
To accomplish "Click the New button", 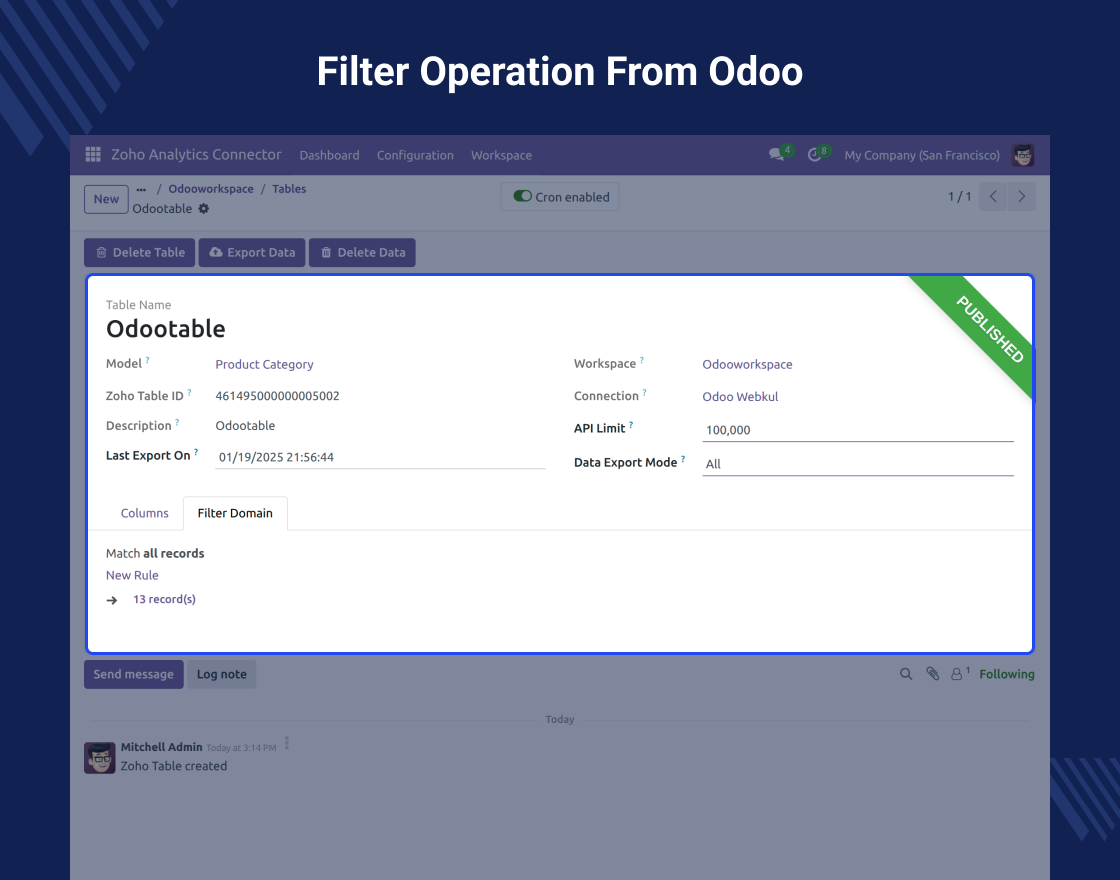I will tap(106, 199).
